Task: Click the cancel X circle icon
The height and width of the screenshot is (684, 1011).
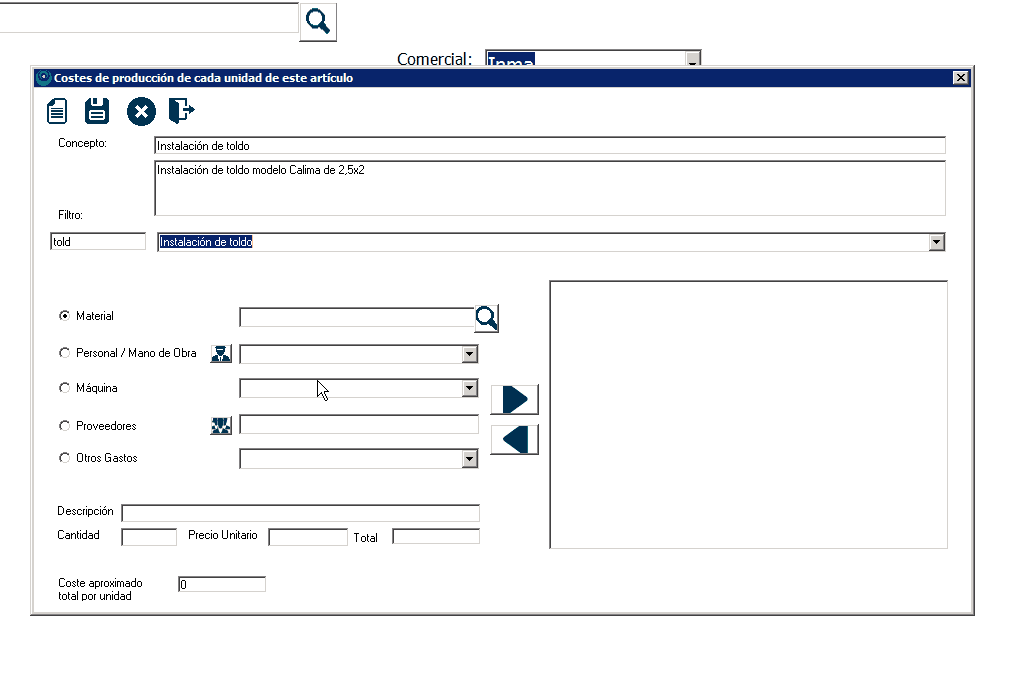Action: coord(141,111)
